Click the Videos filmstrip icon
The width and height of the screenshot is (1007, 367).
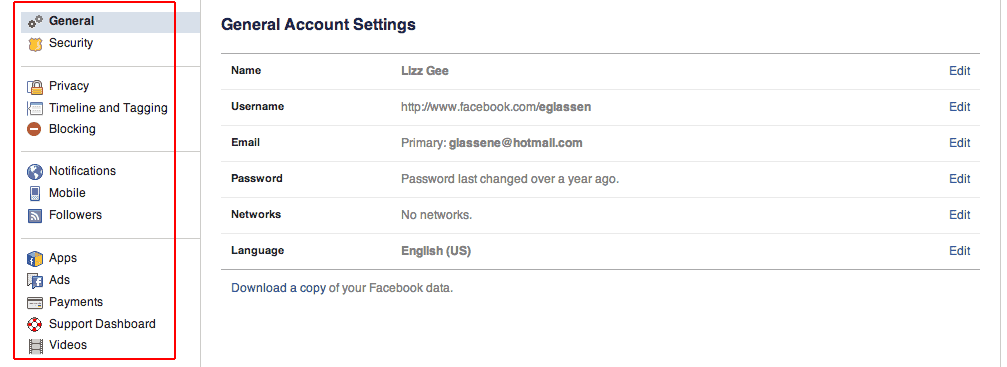35,346
